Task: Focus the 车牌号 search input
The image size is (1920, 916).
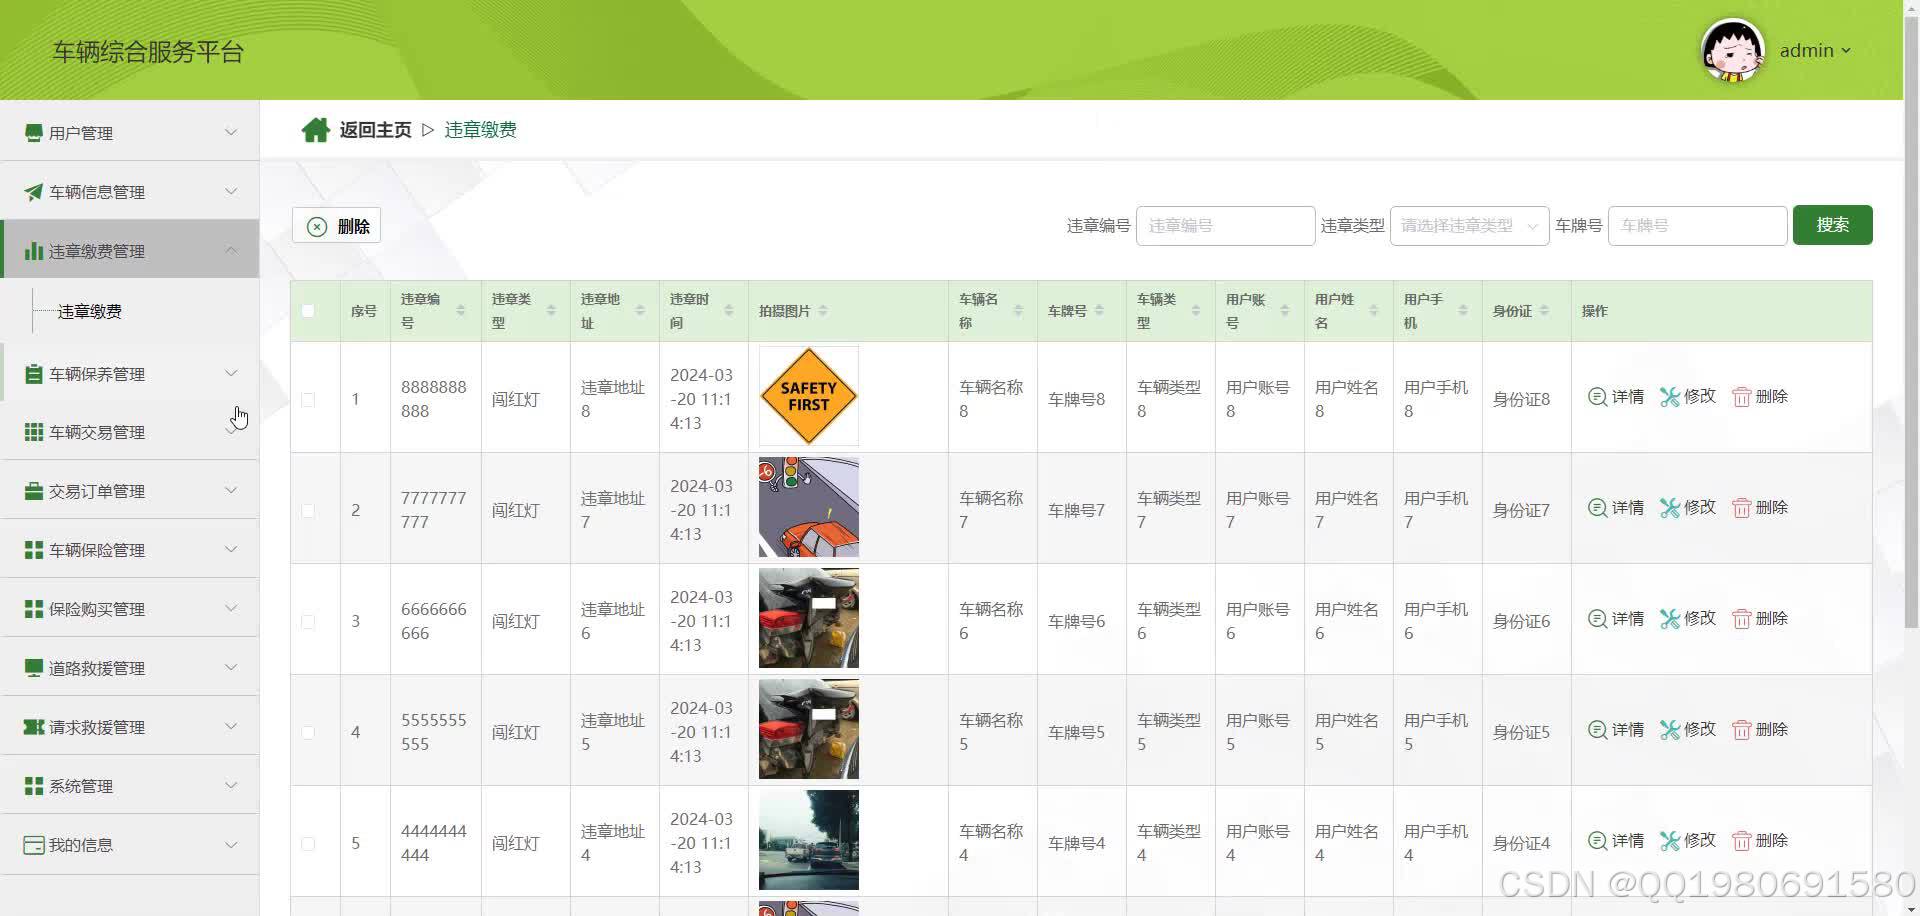Action: pyautogui.click(x=1697, y=226)
